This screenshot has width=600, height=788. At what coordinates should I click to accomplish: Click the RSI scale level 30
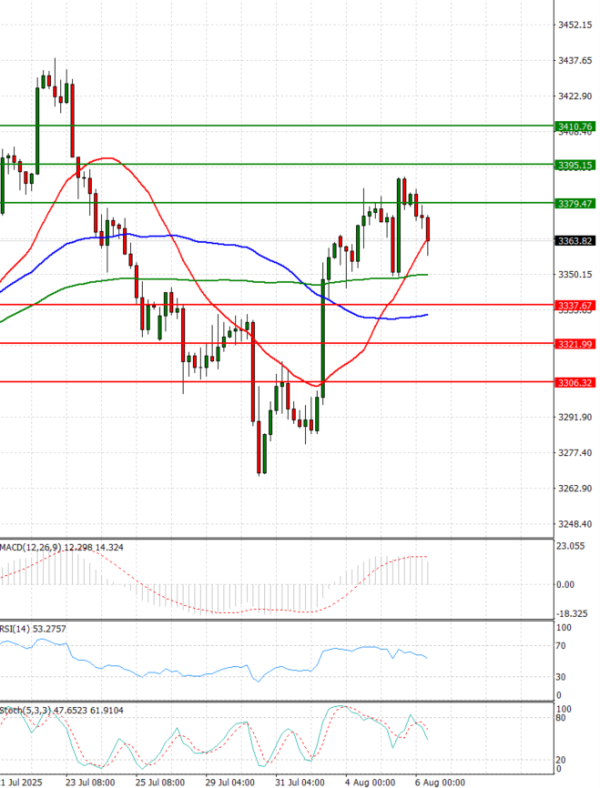561,677
